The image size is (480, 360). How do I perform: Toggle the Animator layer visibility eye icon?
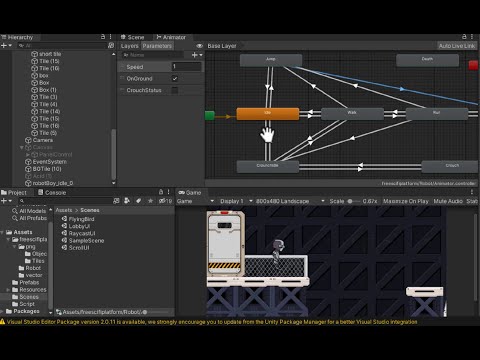point(199,46)
